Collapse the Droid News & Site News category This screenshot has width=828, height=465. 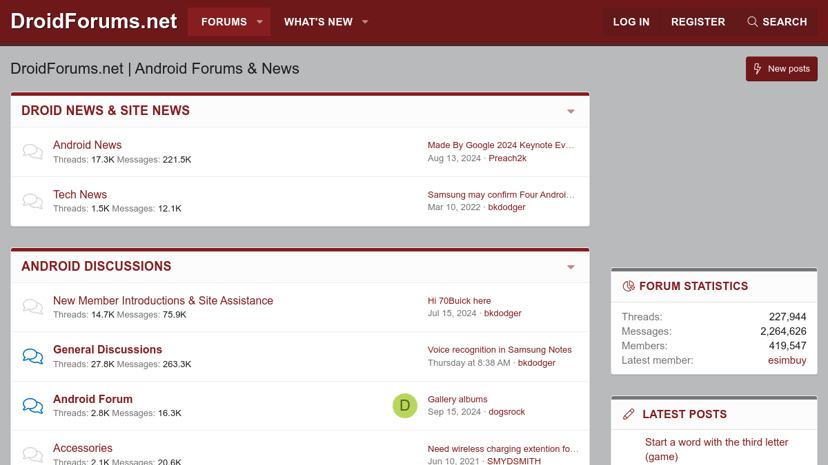pos(571,111)
